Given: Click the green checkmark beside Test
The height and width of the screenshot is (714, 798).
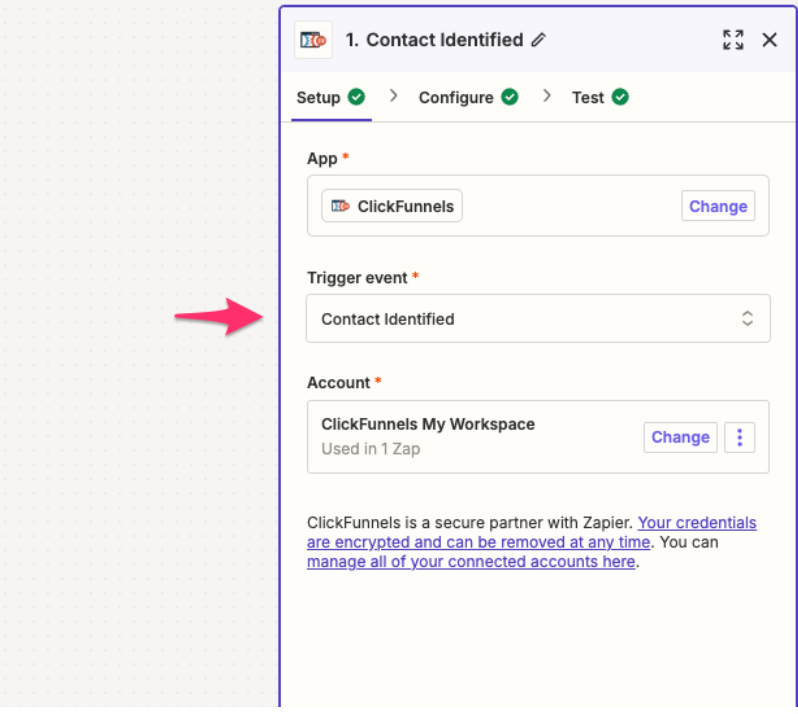Looking at the screenshot, I should click(x=620, y=97).
